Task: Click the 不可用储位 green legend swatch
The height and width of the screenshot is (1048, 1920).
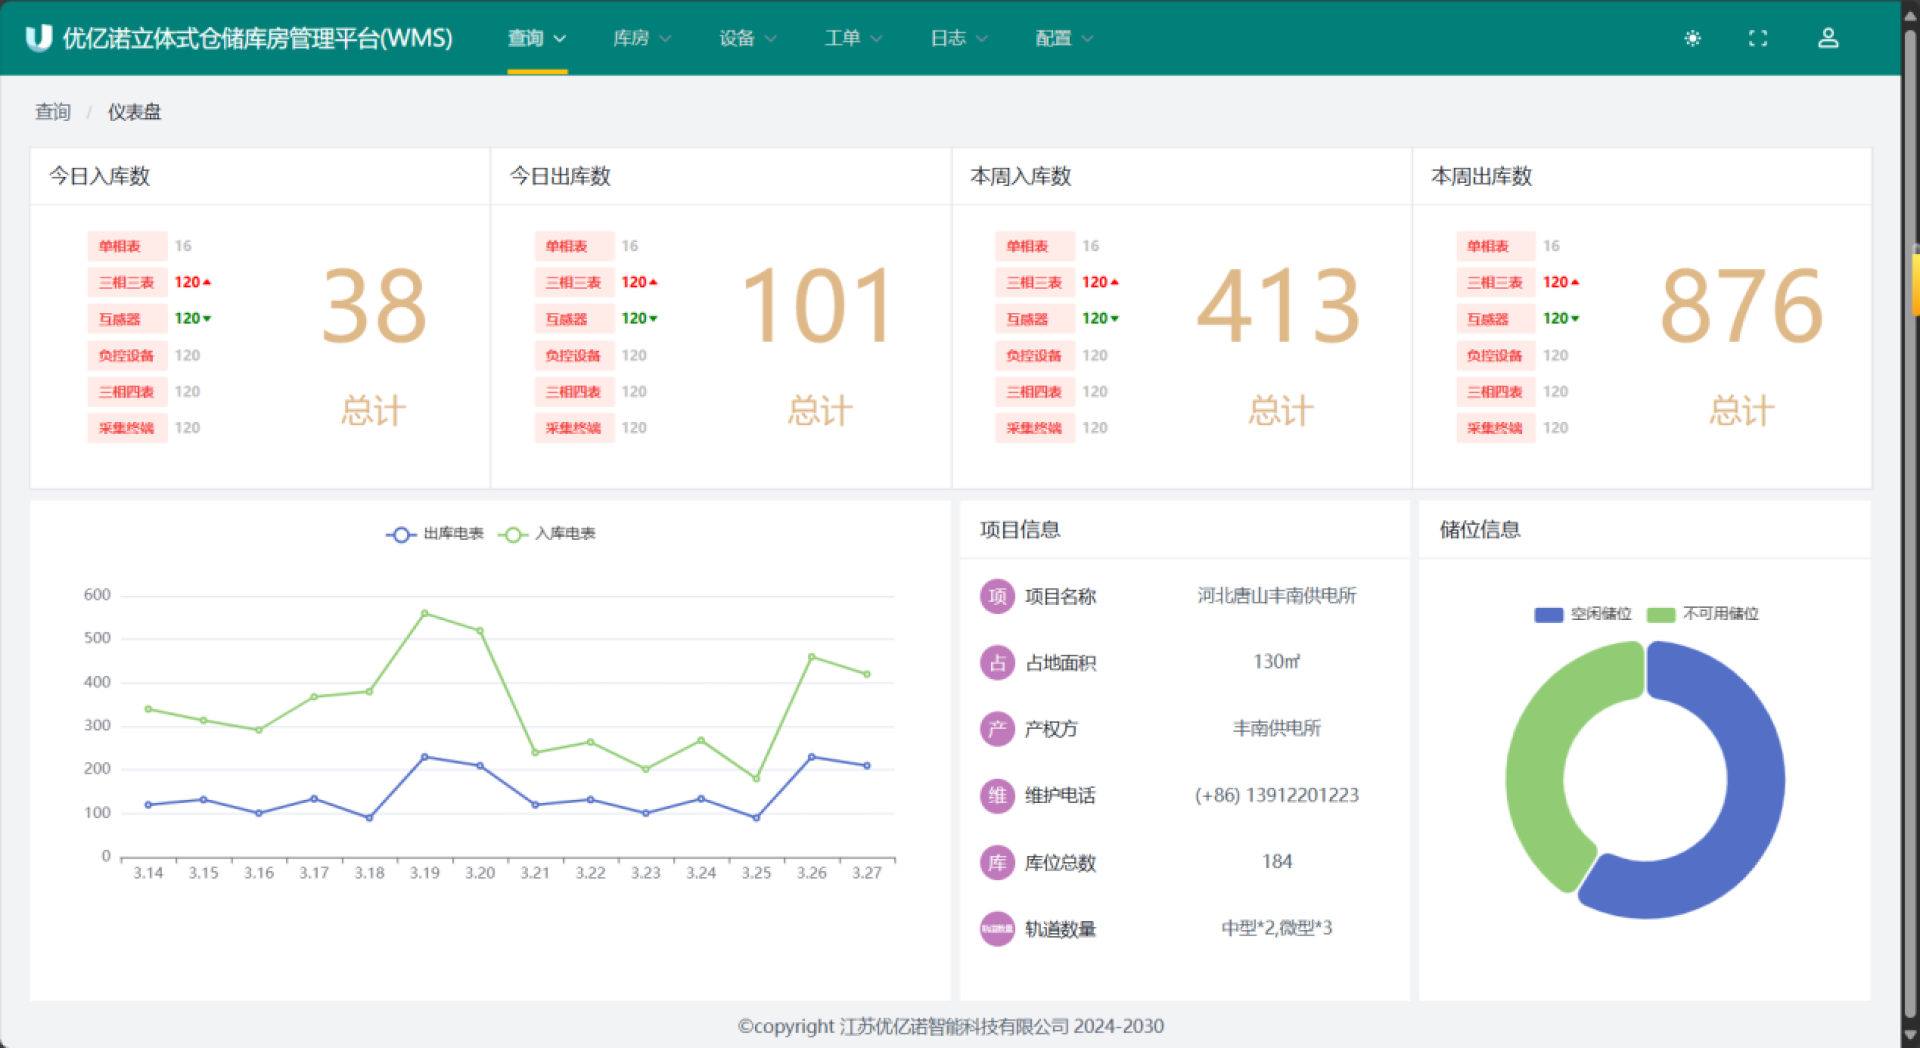Action: pos(1661,614)
